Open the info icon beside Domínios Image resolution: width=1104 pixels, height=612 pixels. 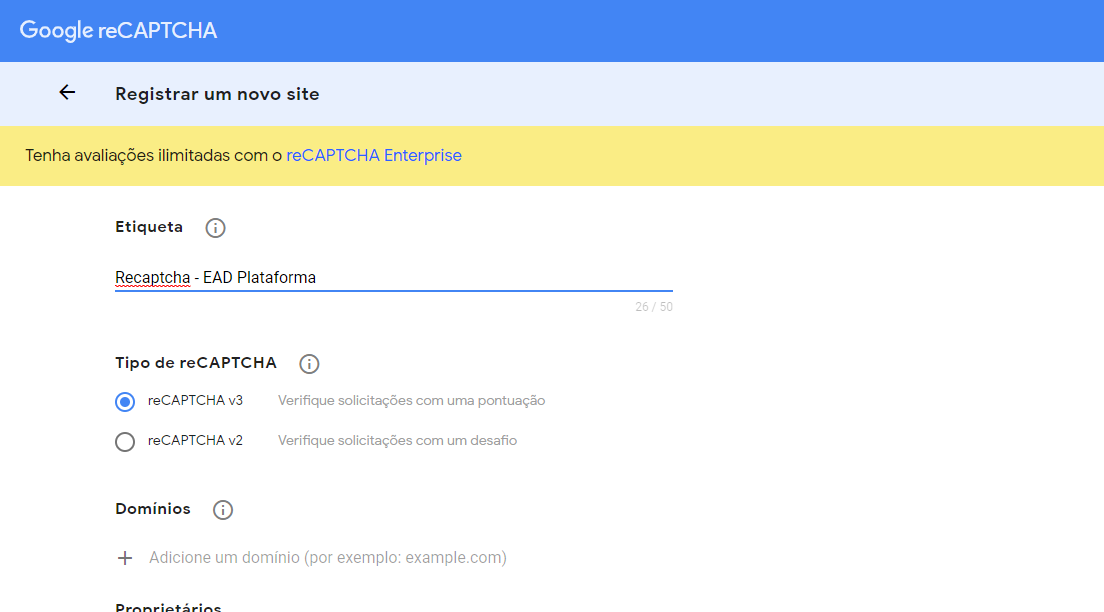(222, 509)
